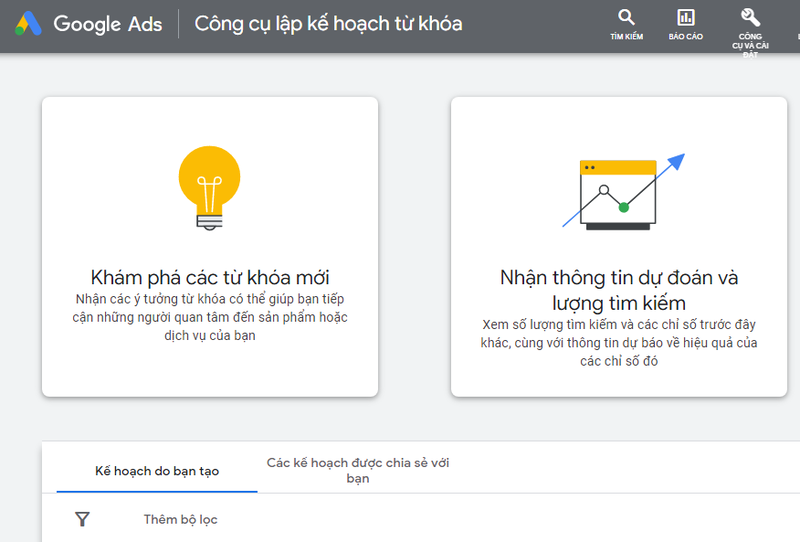Click the TÌM KIẾM label in header
This screenshot has height=542, width=800.
tap(627, 36)
